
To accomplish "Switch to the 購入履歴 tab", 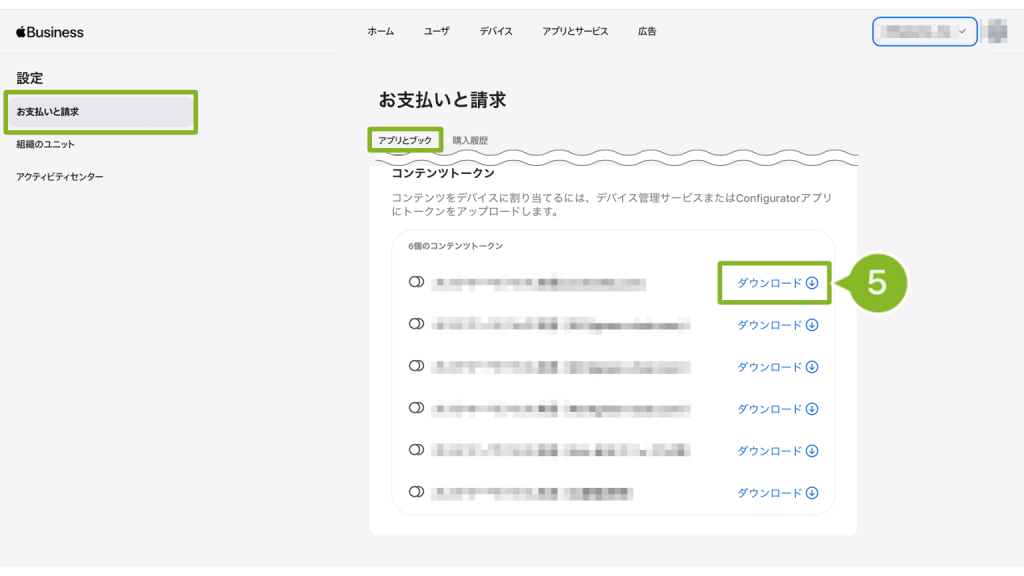I will 470,141.
